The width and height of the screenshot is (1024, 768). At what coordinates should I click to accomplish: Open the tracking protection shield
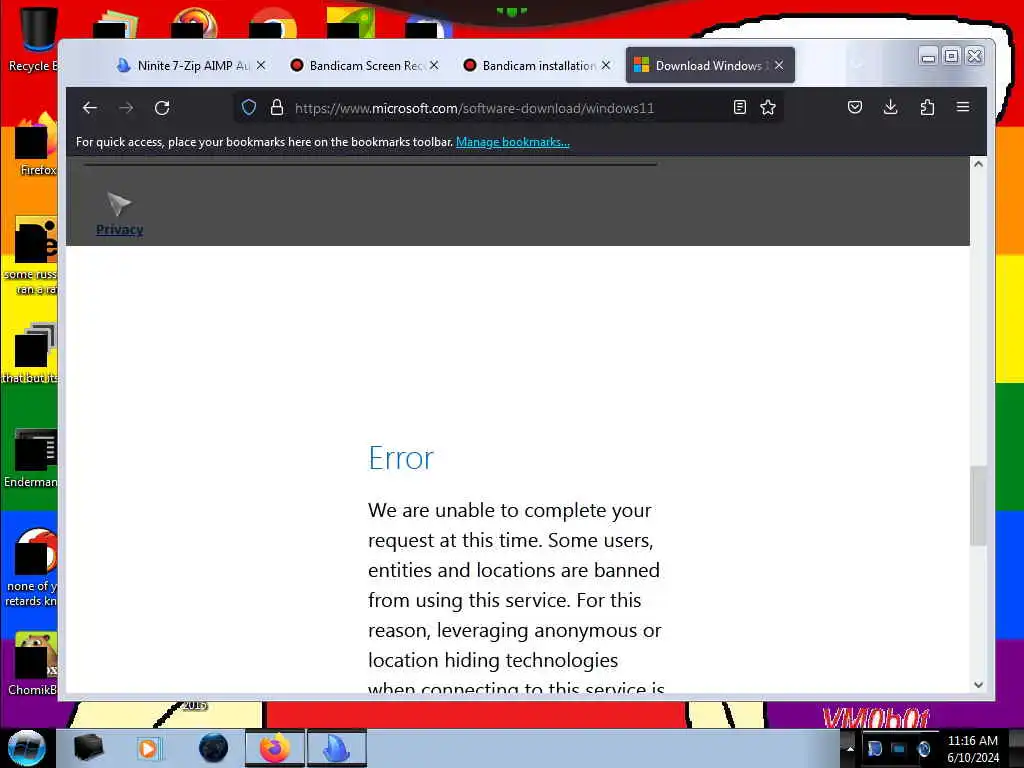[249, 108]
